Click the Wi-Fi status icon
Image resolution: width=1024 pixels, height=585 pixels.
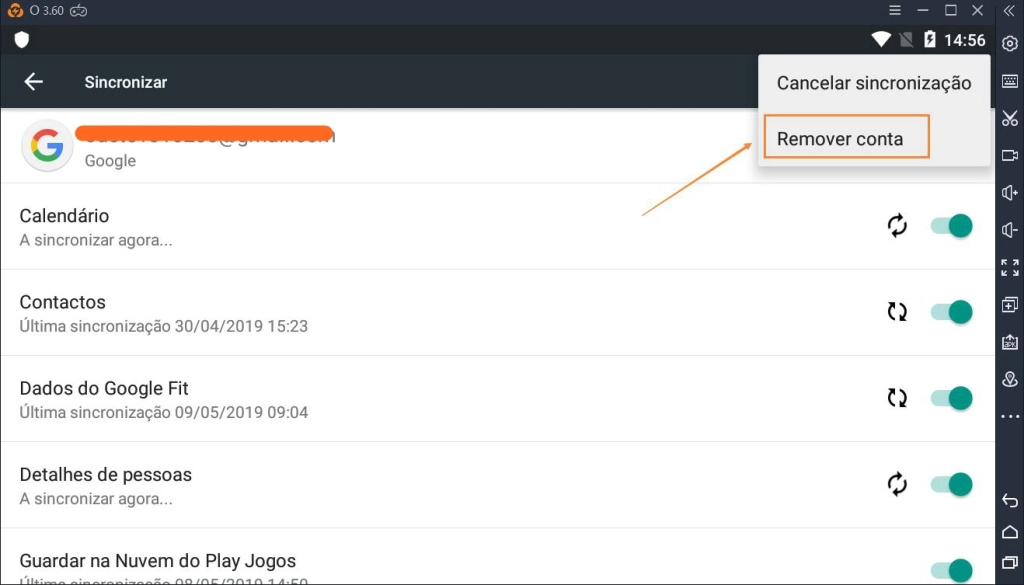pos(881,40)
